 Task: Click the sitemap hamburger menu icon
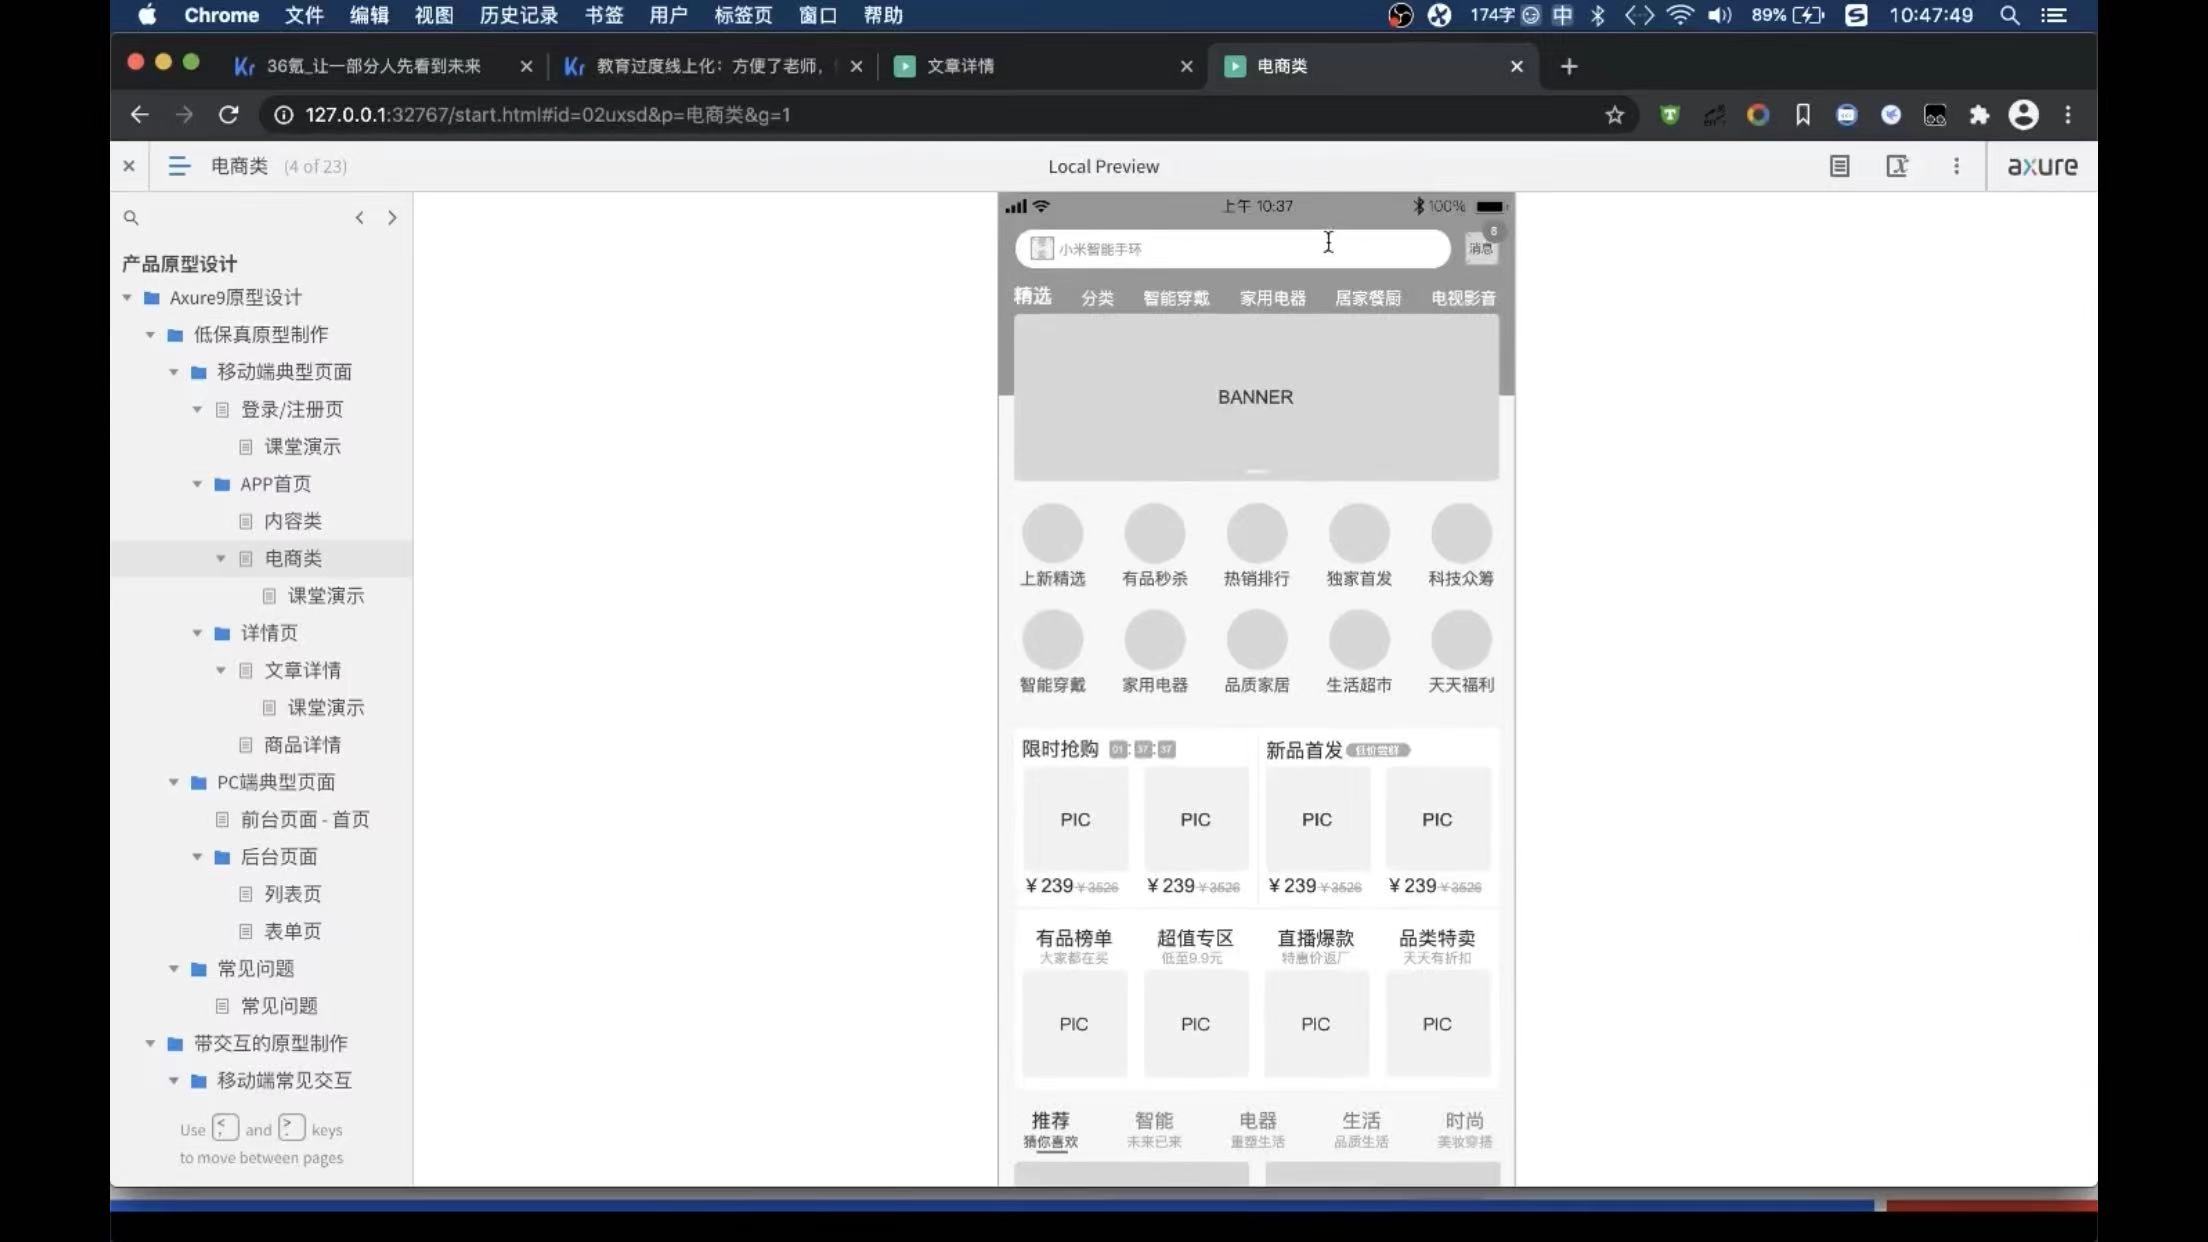[178, 166]
